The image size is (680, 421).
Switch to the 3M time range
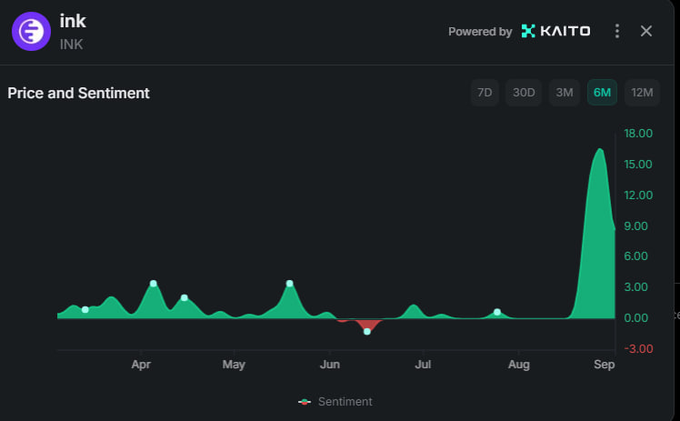(564, 92)
